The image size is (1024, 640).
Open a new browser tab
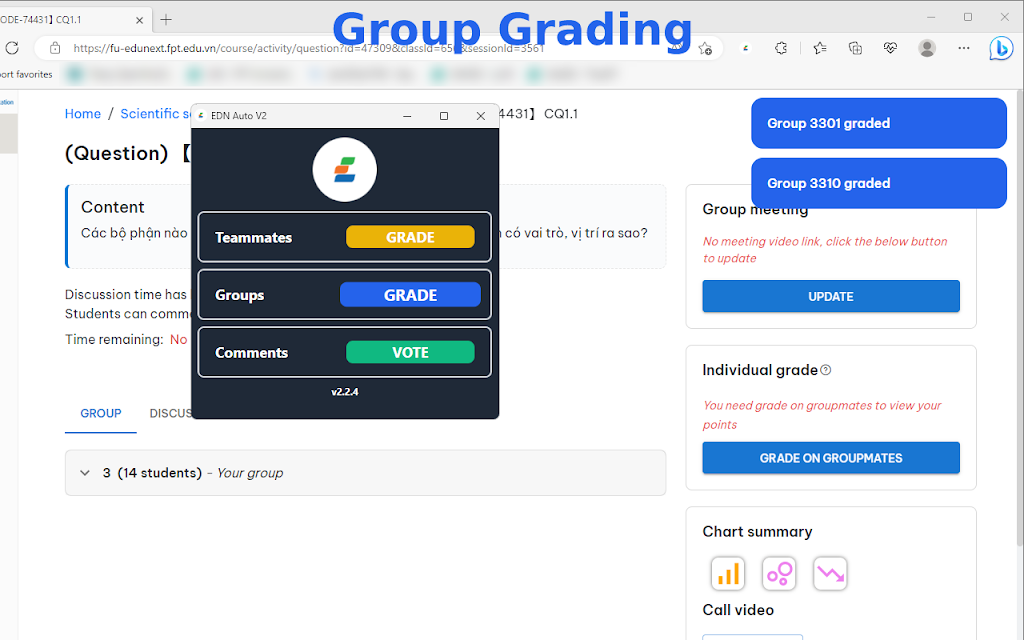click(166, 20)
